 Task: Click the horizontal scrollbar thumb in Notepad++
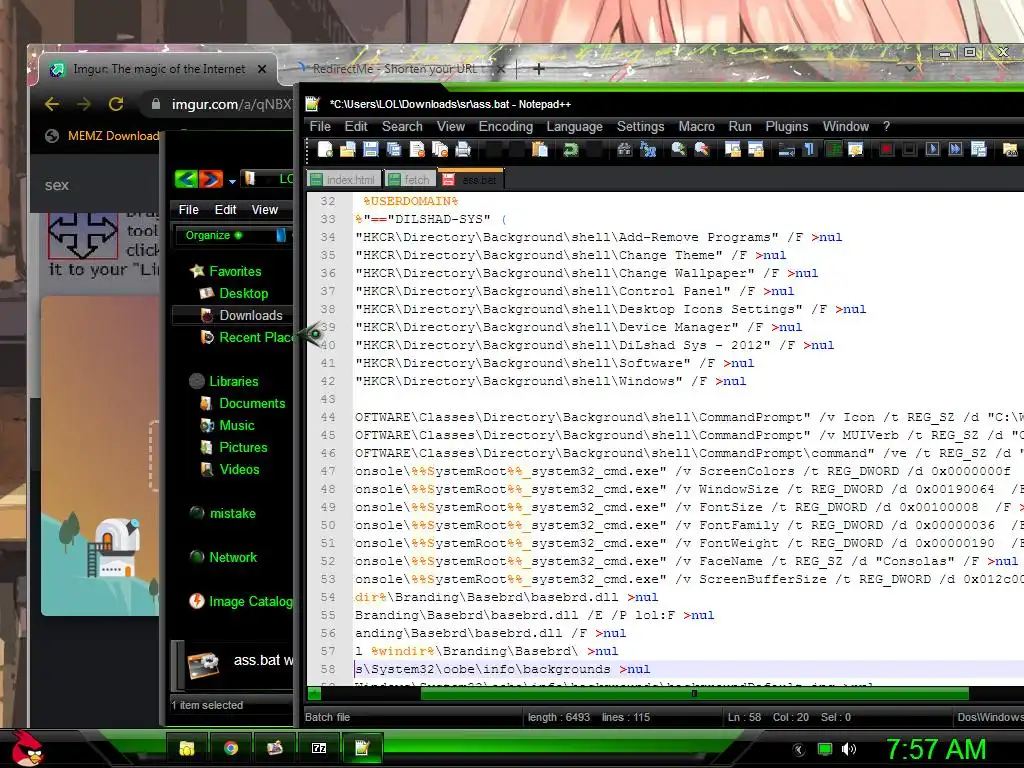[694, 694]
